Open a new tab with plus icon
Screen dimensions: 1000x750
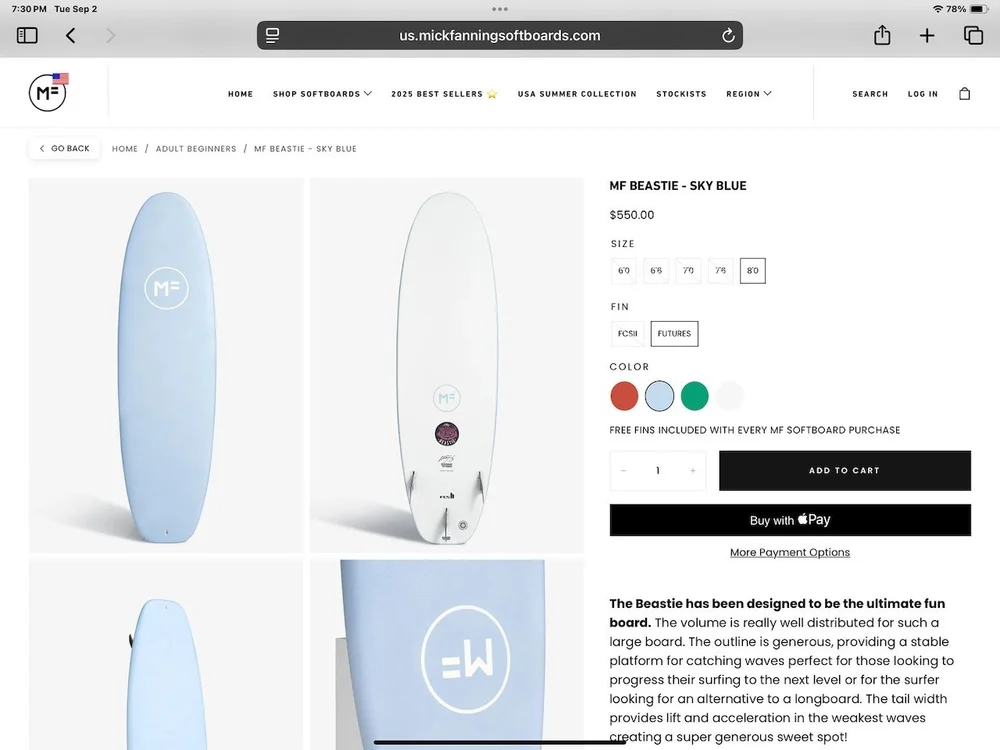pyautogui.click(x=927, y=35)
